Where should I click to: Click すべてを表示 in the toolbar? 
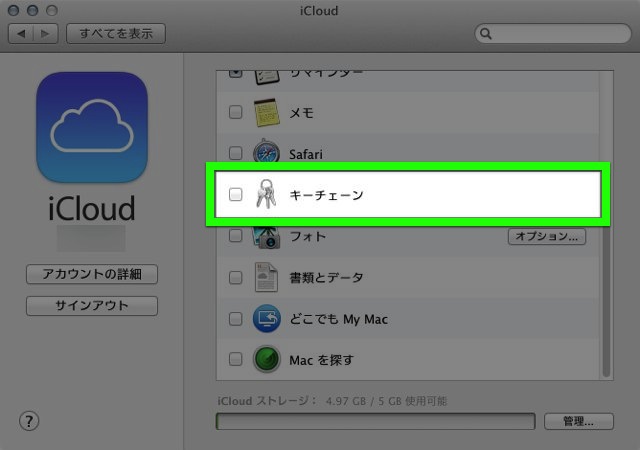coord(116,33)
